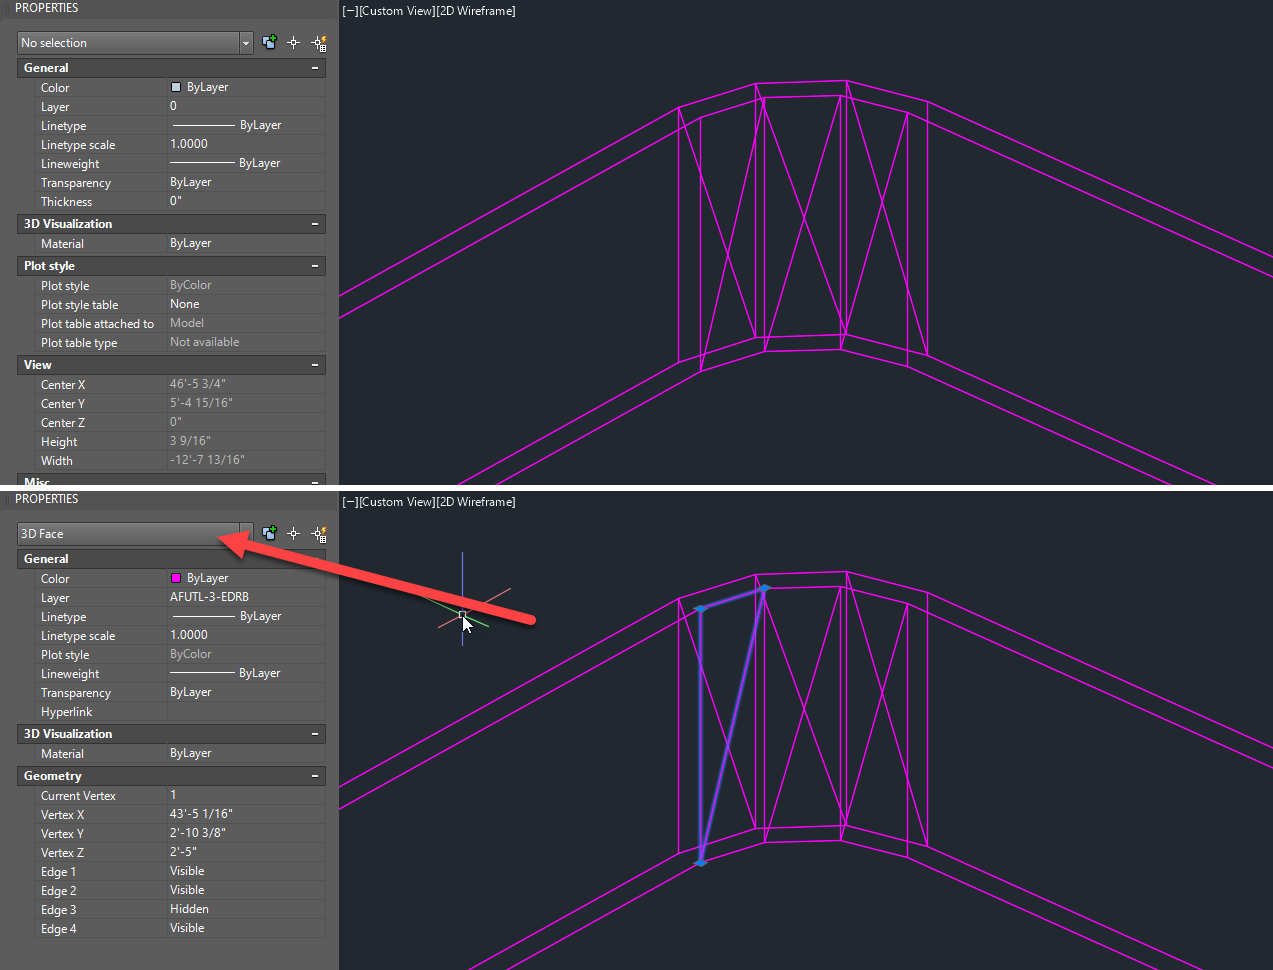Click Select Objects icon beside 3D Face dropdown
The image size is (1273, 970).
click(293, 533)
